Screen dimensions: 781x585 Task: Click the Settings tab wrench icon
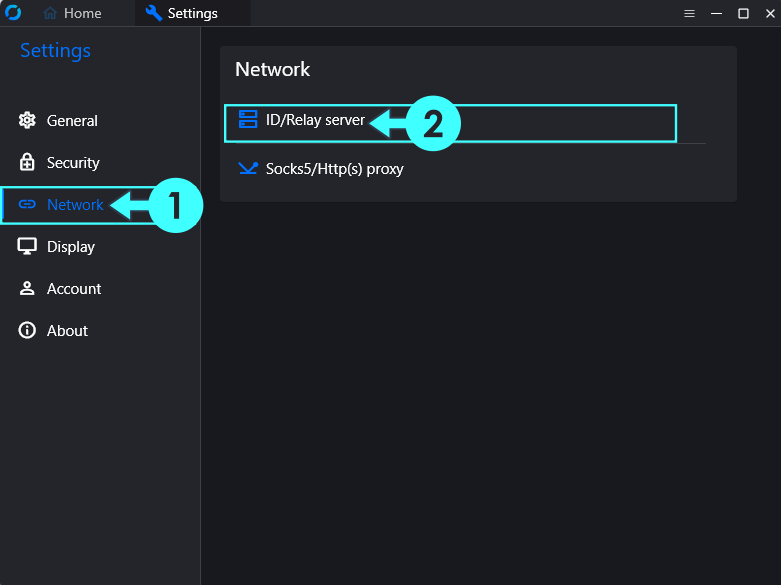click(x=153, y=13)
